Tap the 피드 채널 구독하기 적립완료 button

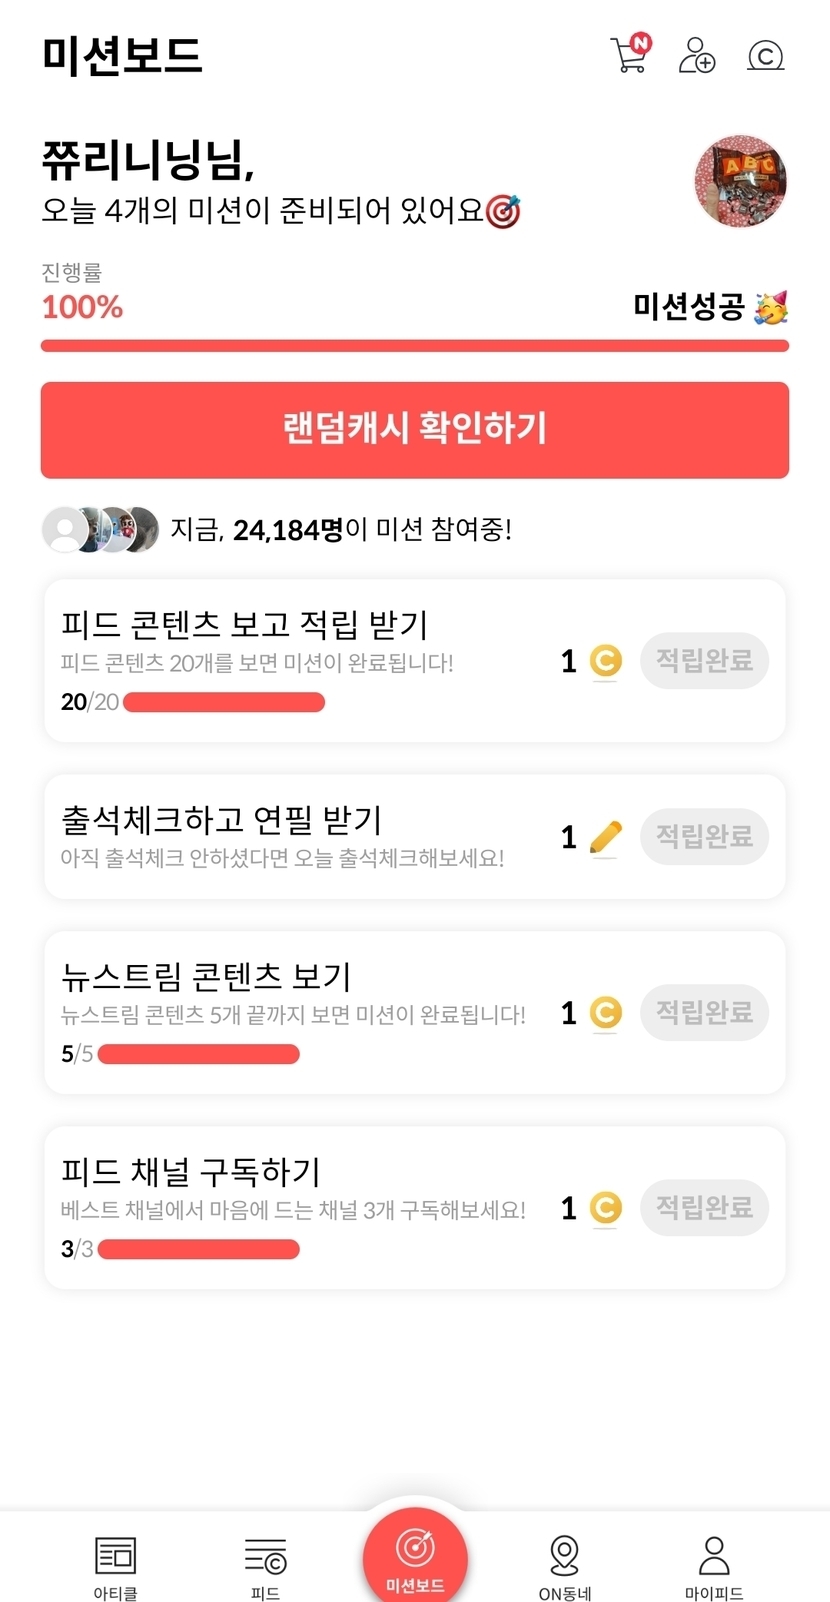click(704, 1208)
